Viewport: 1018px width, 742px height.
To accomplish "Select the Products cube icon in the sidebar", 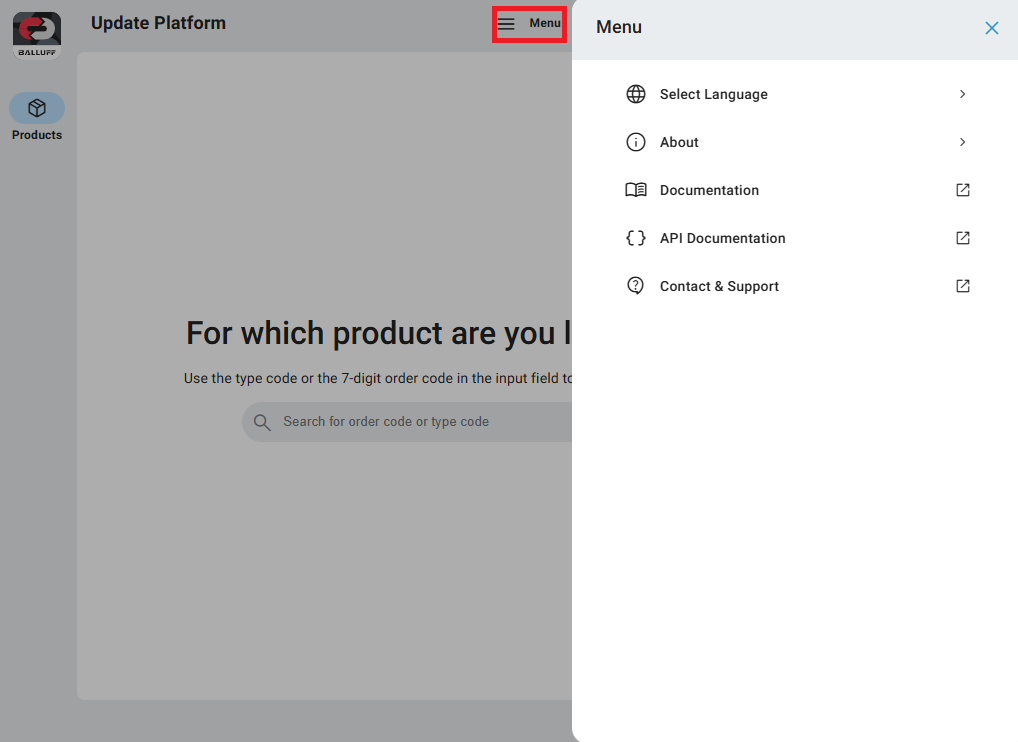I will (37, 108).
